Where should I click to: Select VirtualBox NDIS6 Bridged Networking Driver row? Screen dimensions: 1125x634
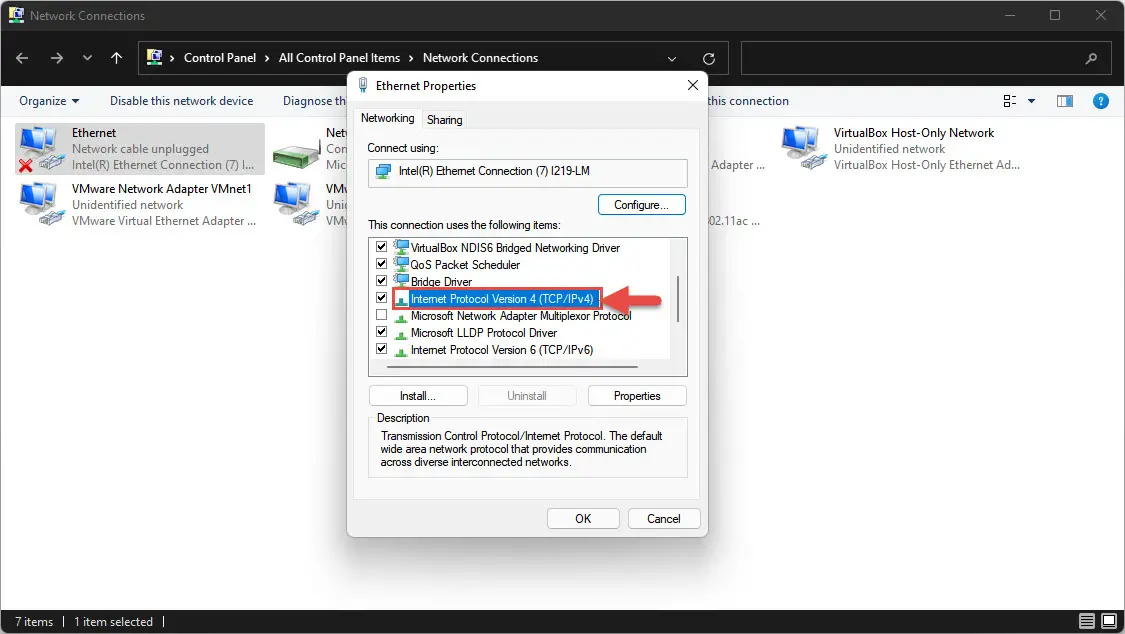(515, 247)
